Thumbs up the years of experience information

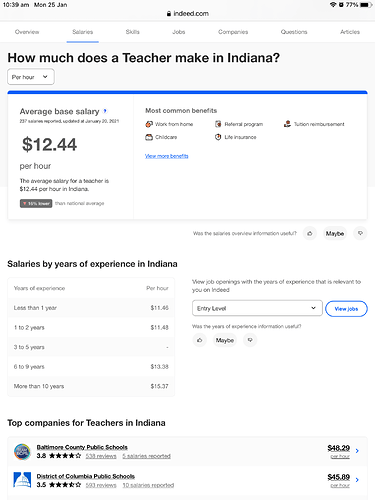tap(200, 340)
